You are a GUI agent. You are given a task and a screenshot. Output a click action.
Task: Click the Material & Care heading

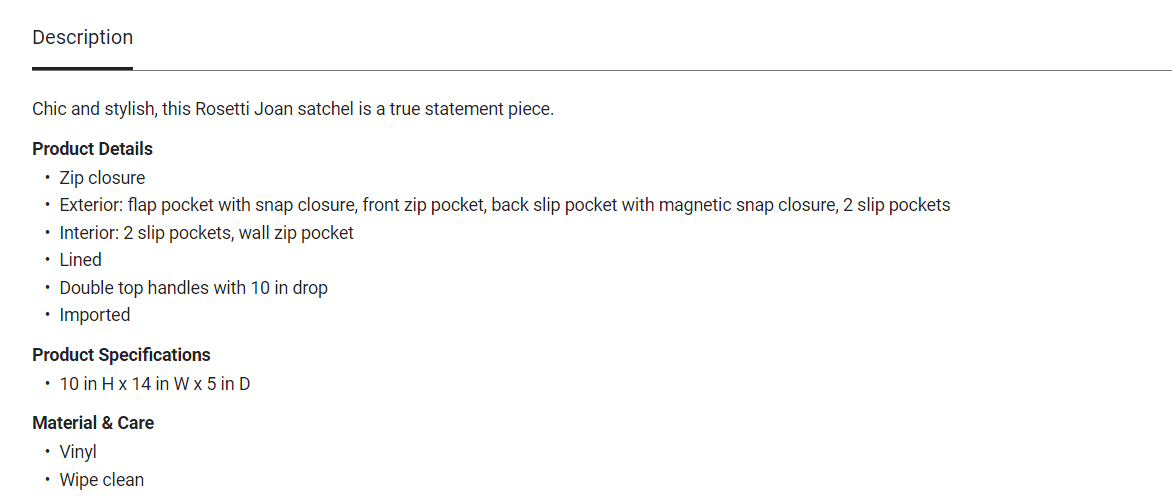tap(93, 423)
